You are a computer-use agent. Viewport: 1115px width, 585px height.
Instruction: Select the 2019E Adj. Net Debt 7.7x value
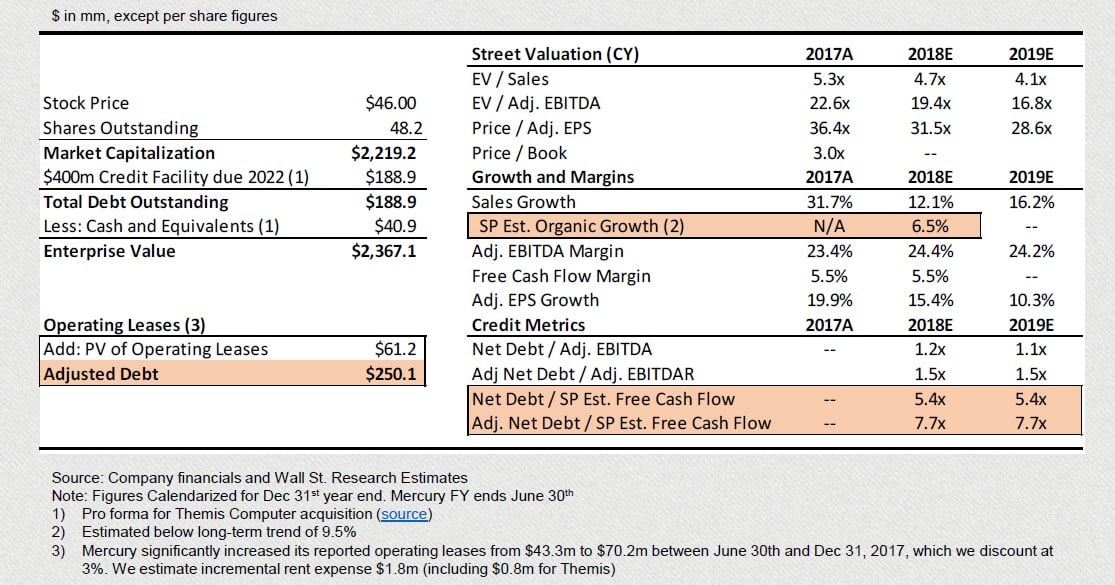pyautogui.click(x=1032, y=423)
